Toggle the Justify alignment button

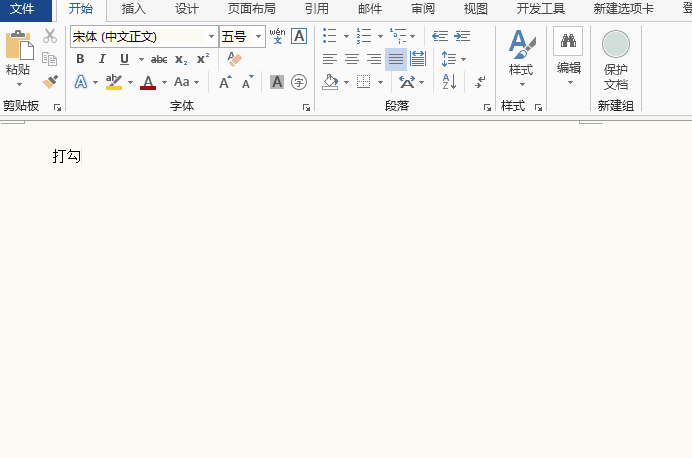tap(396, 59)
